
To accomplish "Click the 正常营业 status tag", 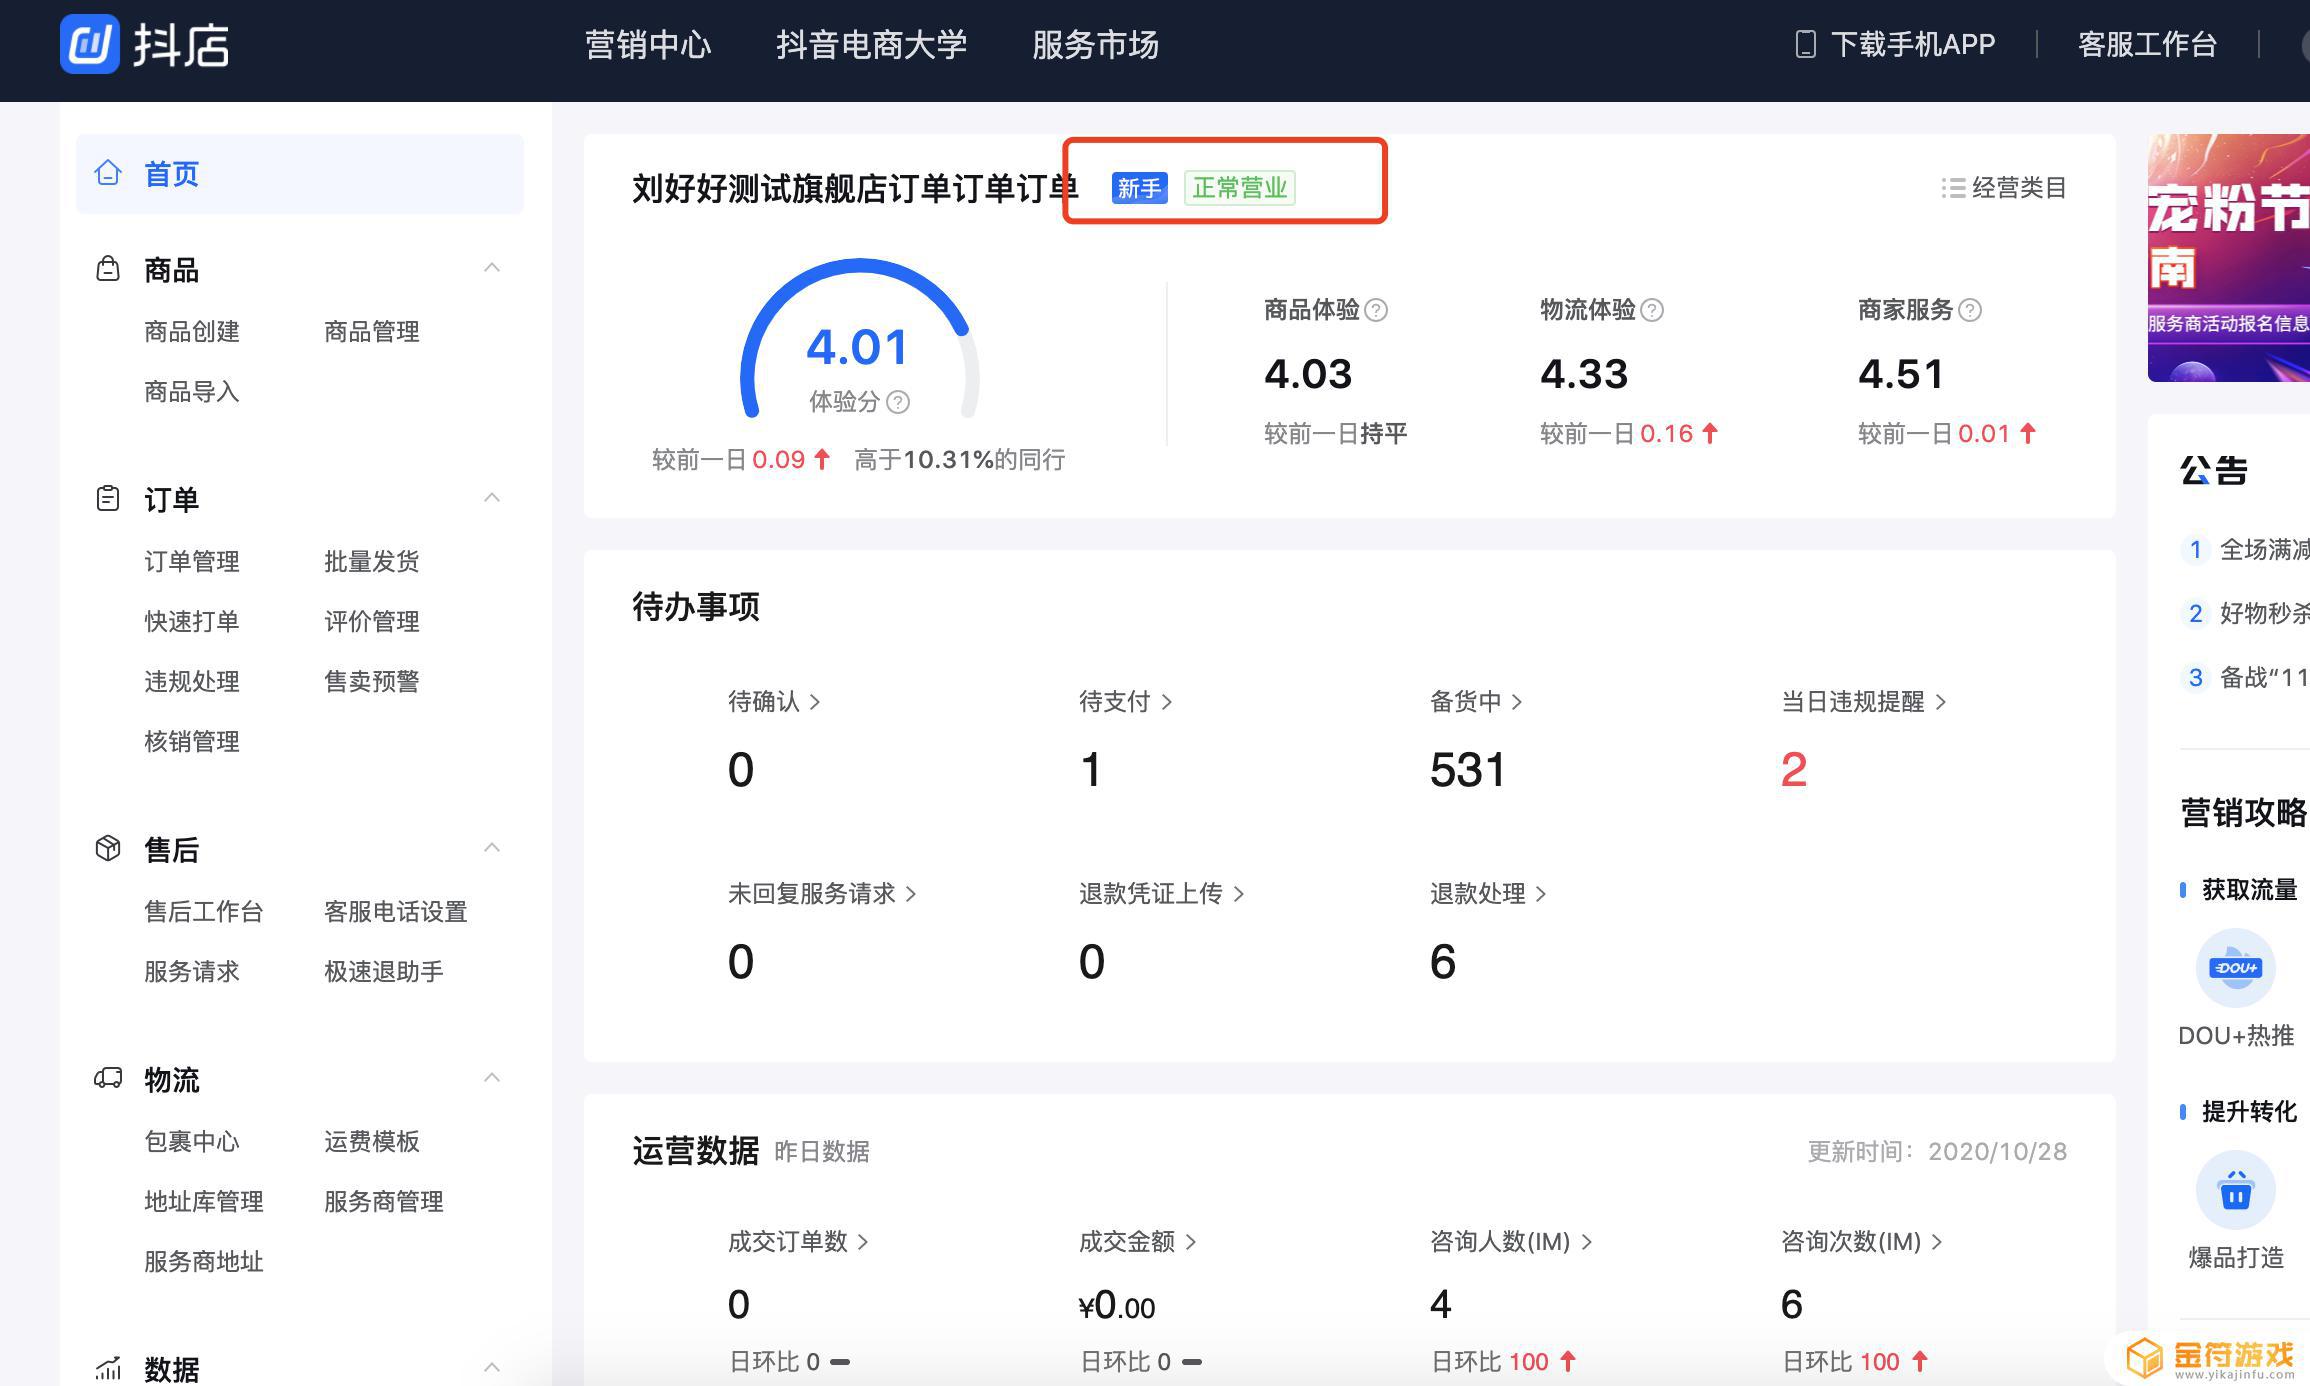I will (1240, 188).
